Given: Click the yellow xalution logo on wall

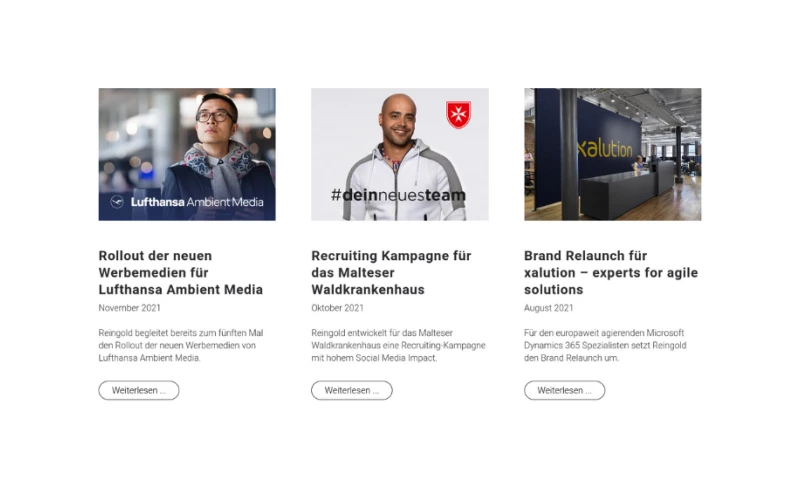Looking at the screenshot, I should [x=605, y=149].
